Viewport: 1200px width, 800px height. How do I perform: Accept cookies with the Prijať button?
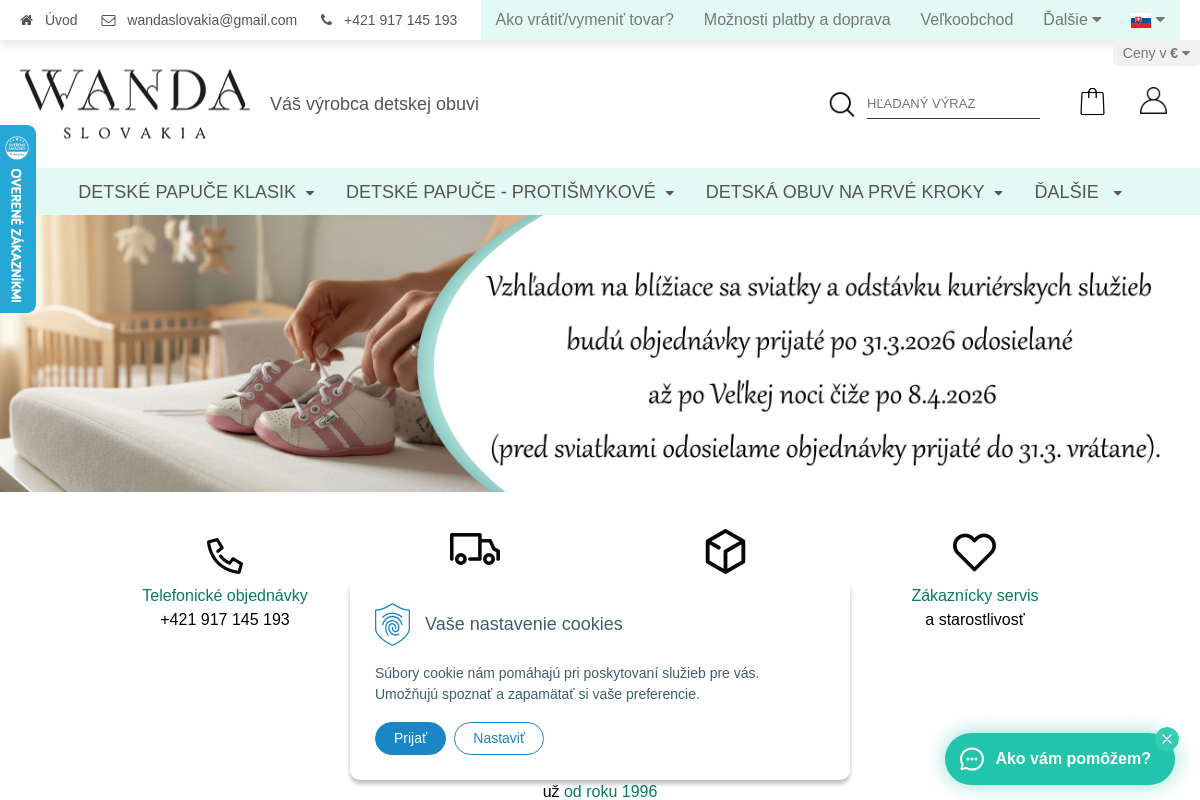point(410,738)
